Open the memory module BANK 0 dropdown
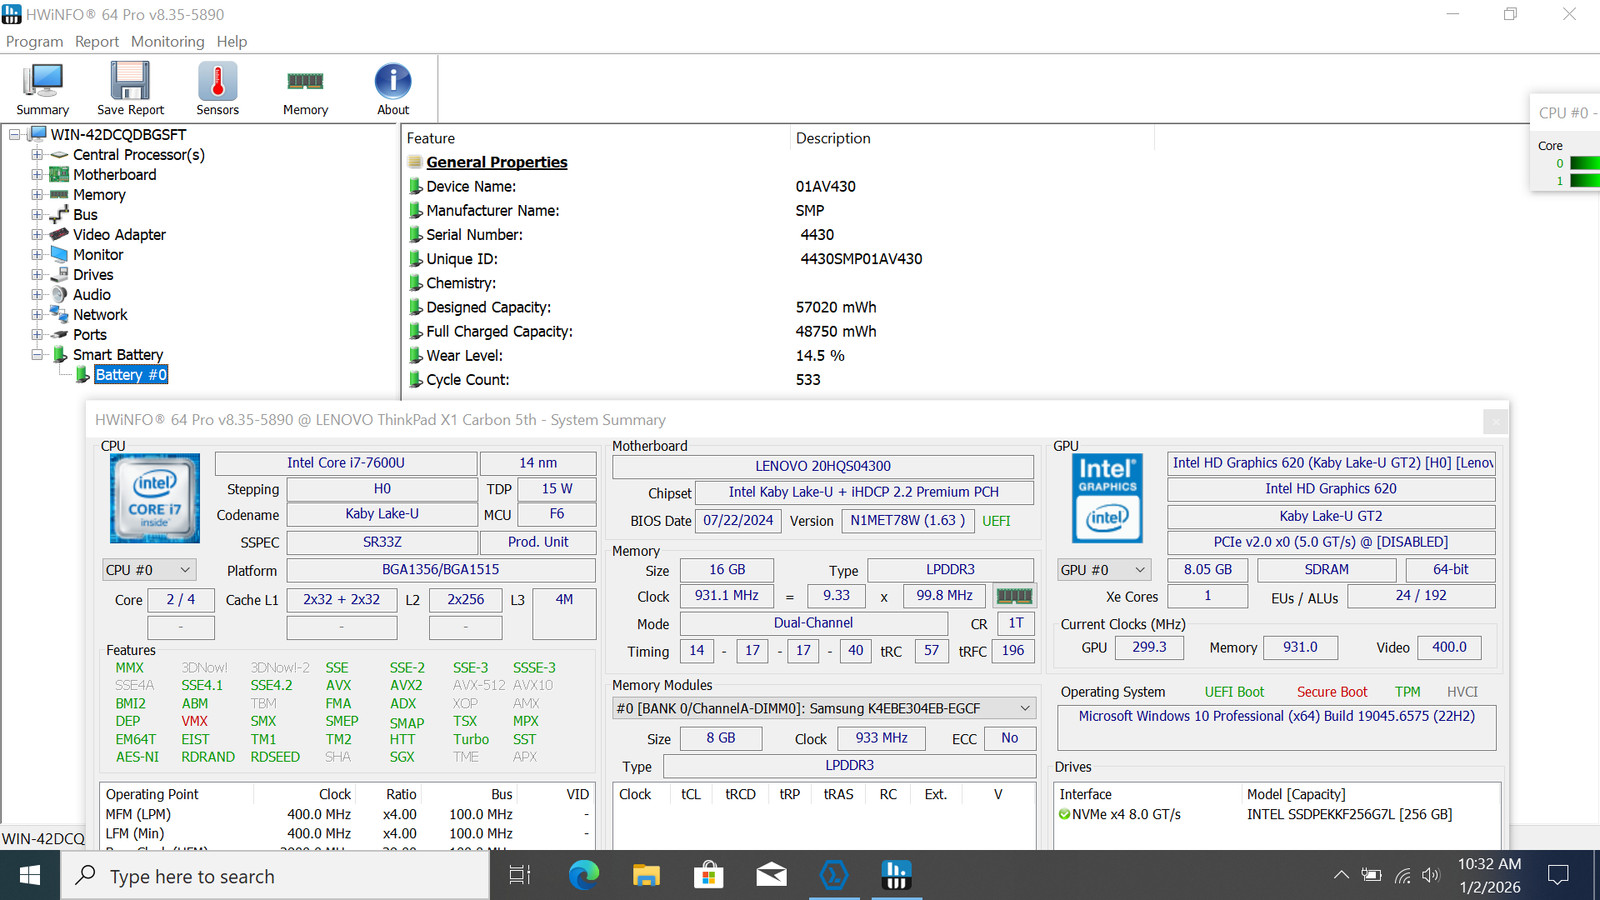This screenshot has height=900, width=1600. pos(824,709)
